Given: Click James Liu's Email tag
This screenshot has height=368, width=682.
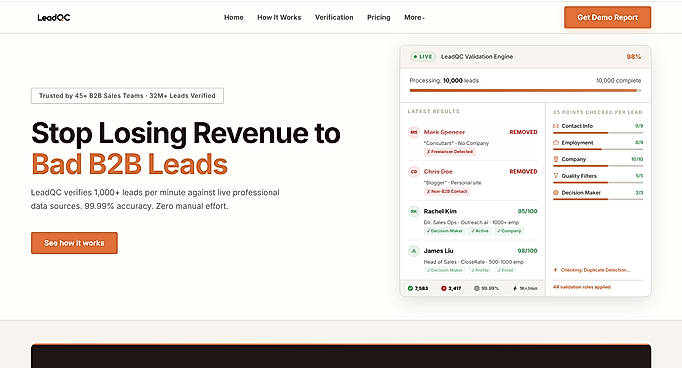Looking at the screenshot, I should (x=505, y=270).
